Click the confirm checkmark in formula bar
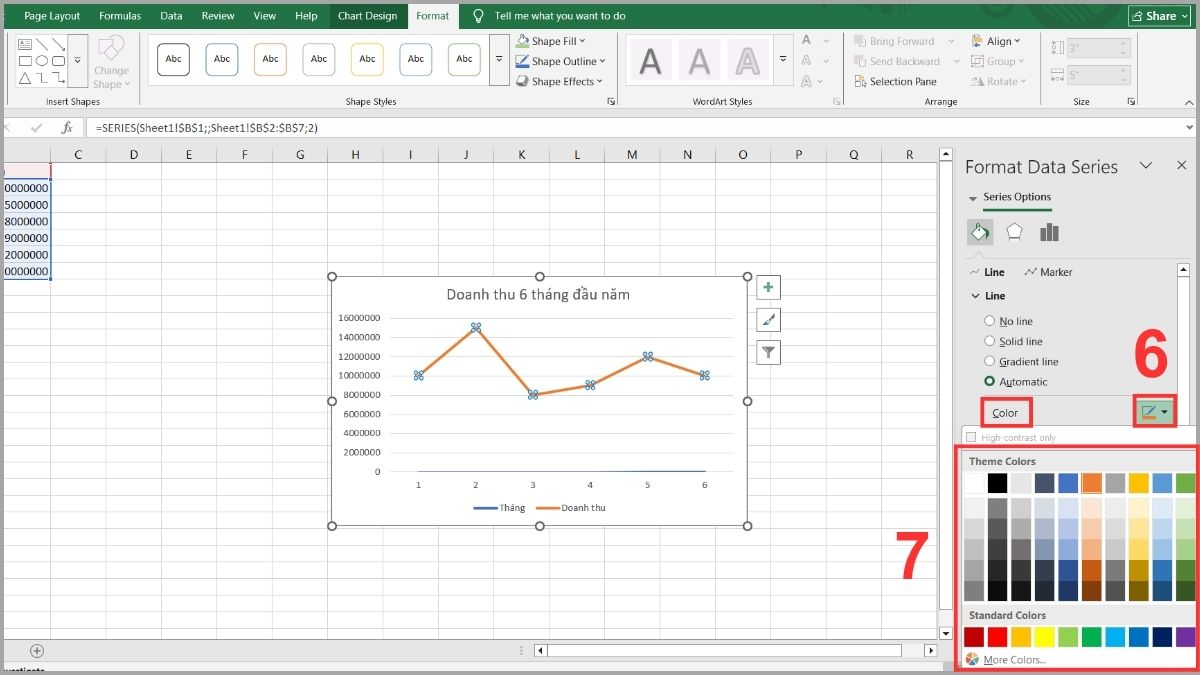This screenshot has height=675, width=1200. 38,128
